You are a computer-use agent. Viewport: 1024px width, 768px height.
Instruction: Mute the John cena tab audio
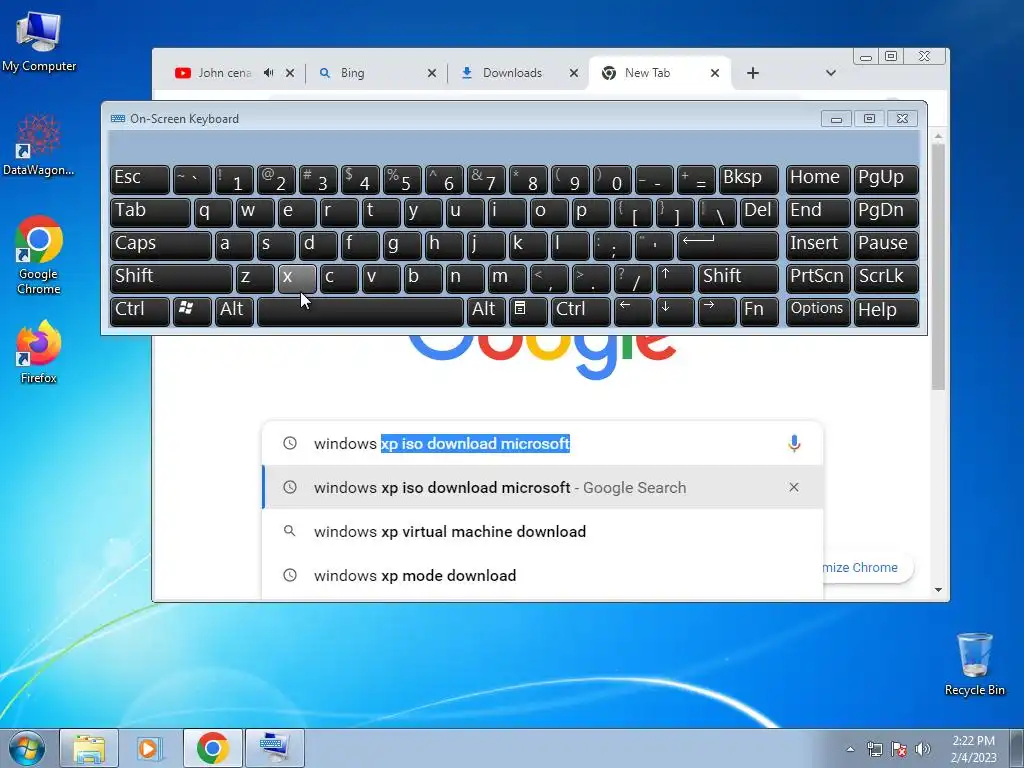[x=268, y=72]
